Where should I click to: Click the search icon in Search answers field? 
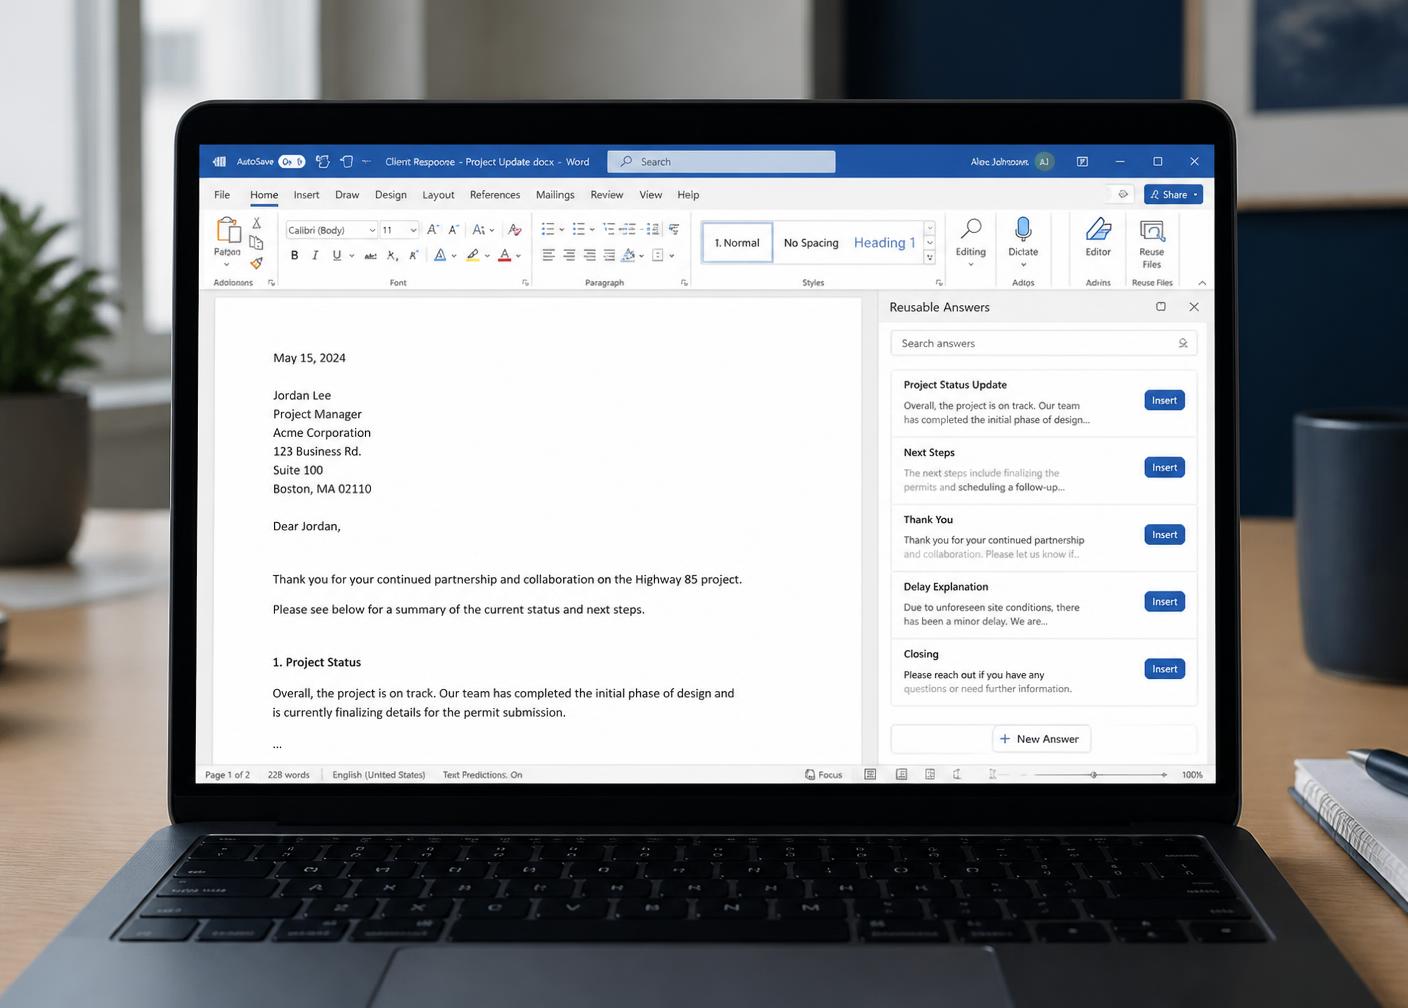click(x=1183, y=343)
